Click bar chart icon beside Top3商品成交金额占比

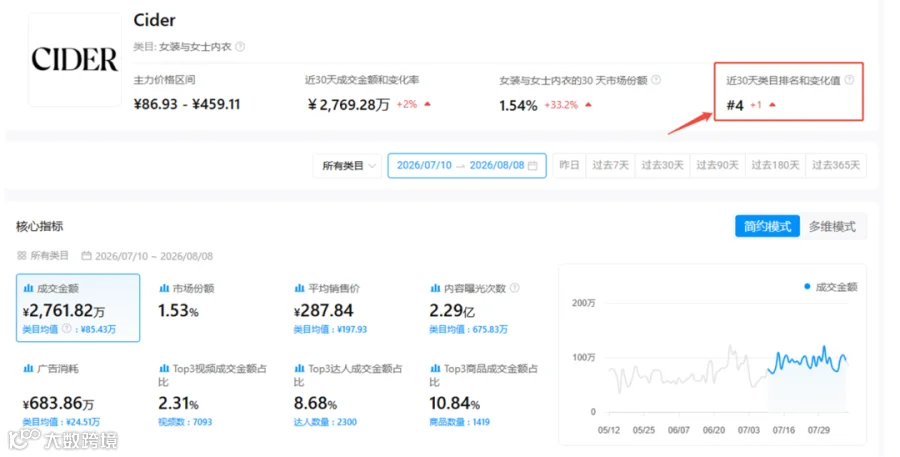click(435, 369)
